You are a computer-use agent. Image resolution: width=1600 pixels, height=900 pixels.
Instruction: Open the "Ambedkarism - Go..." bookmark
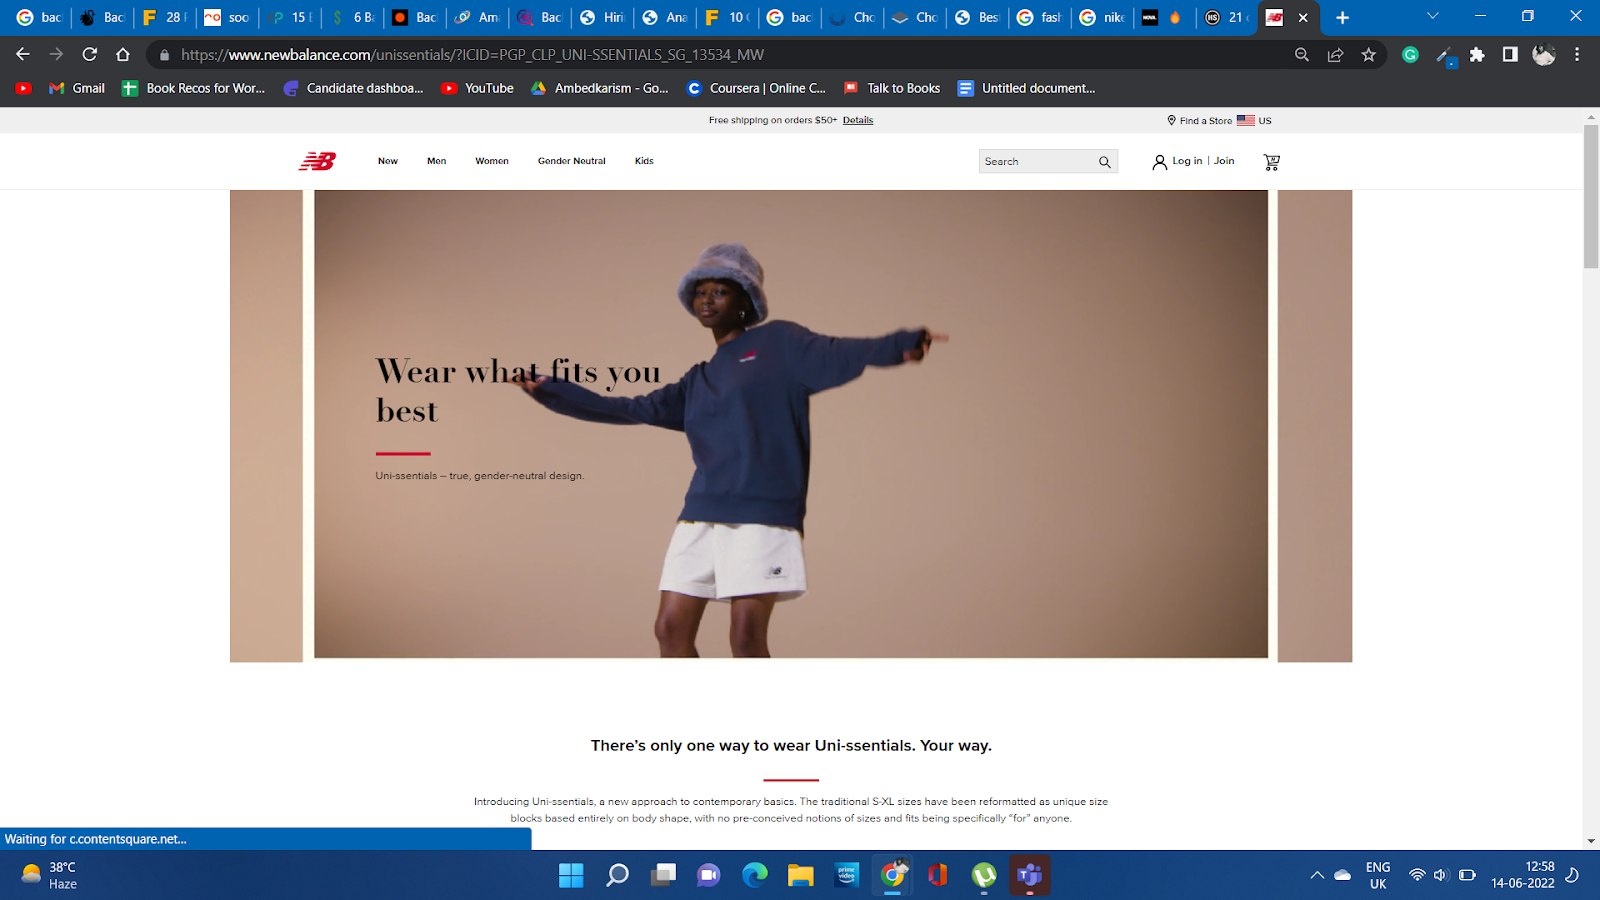click(600, 88)
